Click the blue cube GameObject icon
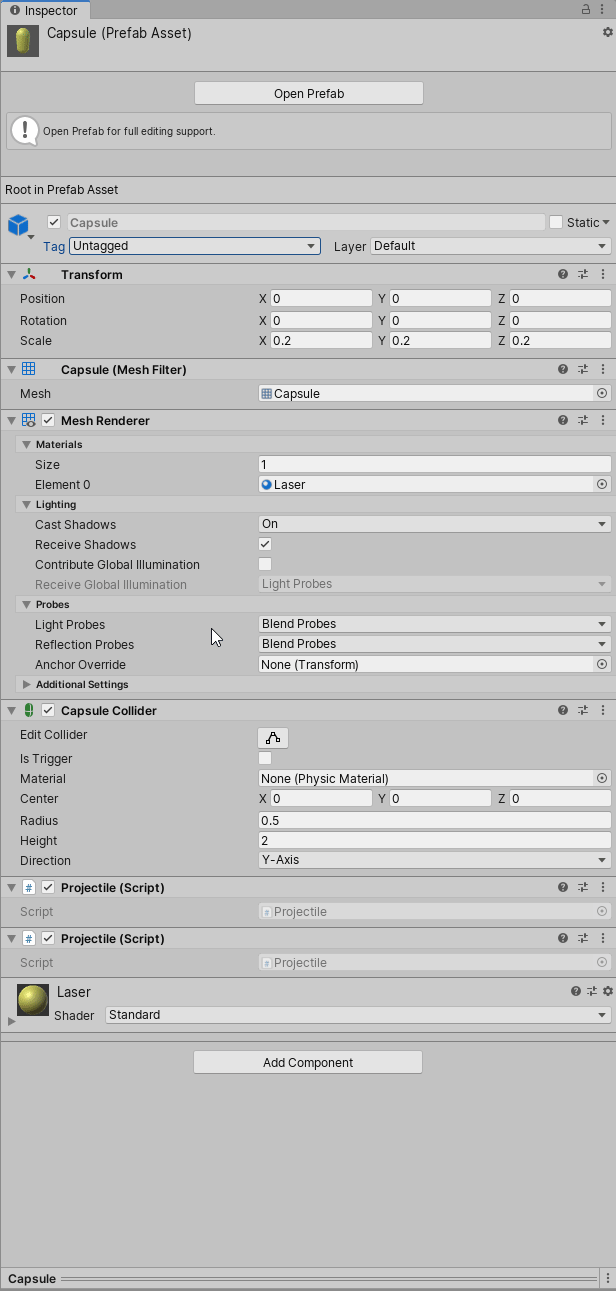The image size is (616, 1291). pos(18,223)
